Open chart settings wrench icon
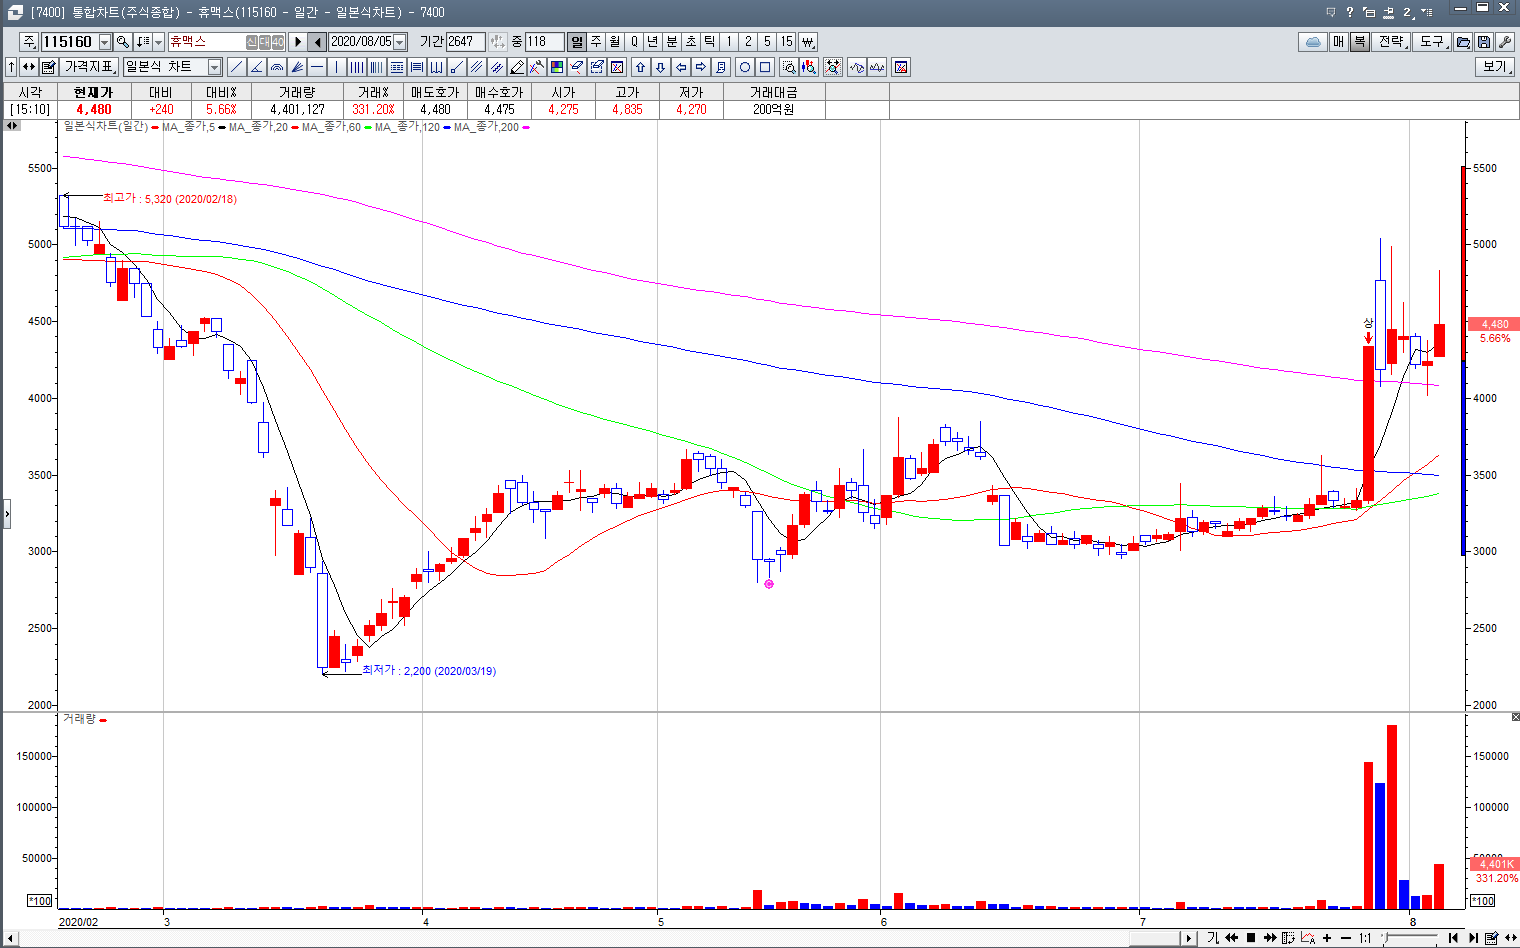Screen dimensions: 1520x948 (x=1505, y=42)
